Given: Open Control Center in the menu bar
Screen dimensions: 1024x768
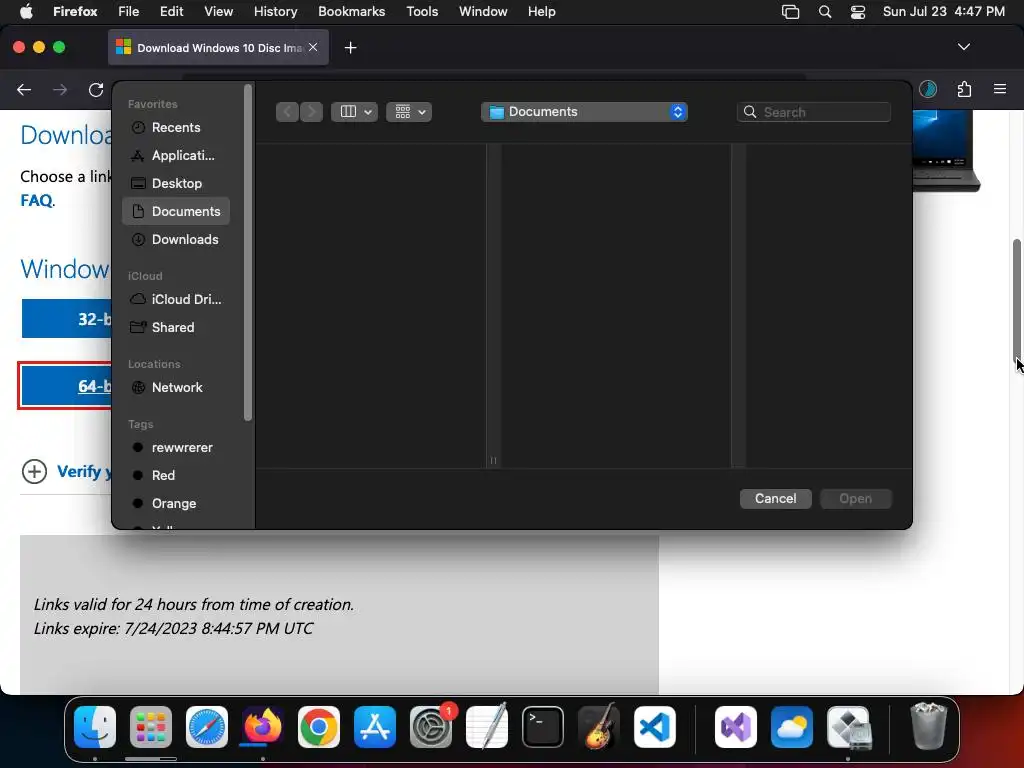Looking at the screenshot, I should pyautogui.click(x=858, y=12).
